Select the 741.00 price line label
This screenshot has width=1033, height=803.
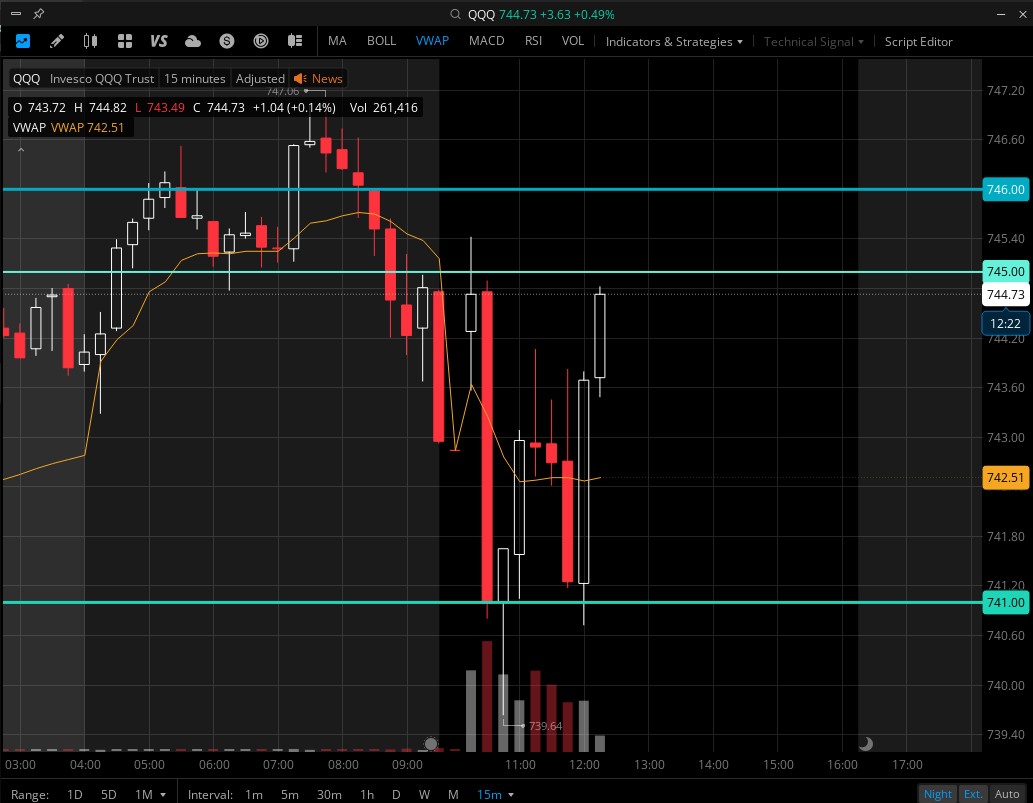(1005, 602)
